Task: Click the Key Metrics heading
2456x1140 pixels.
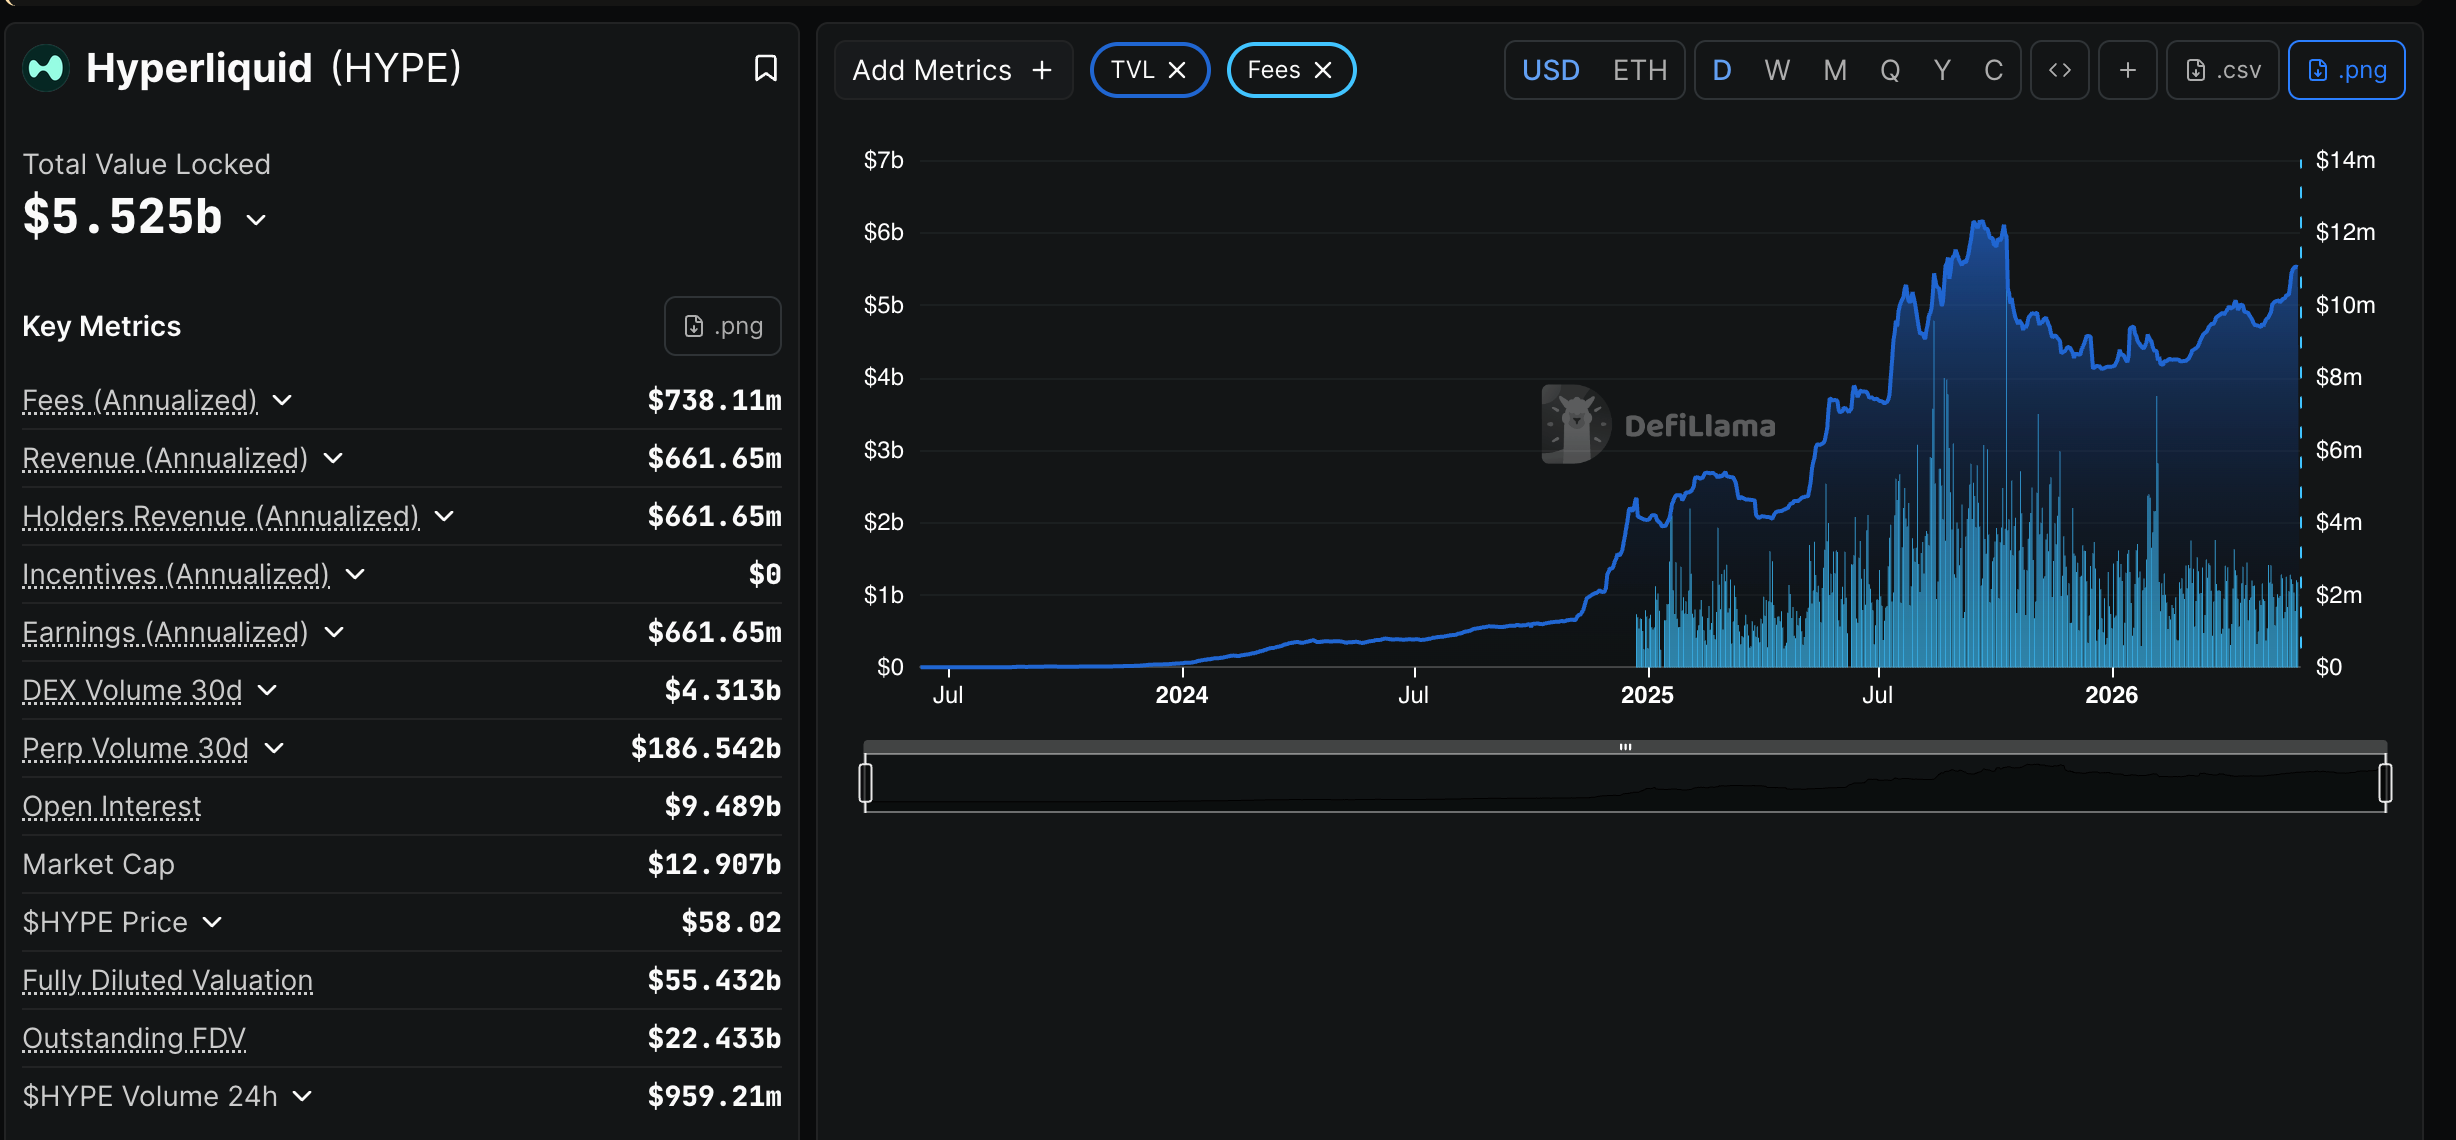Action: pos(102,326)
